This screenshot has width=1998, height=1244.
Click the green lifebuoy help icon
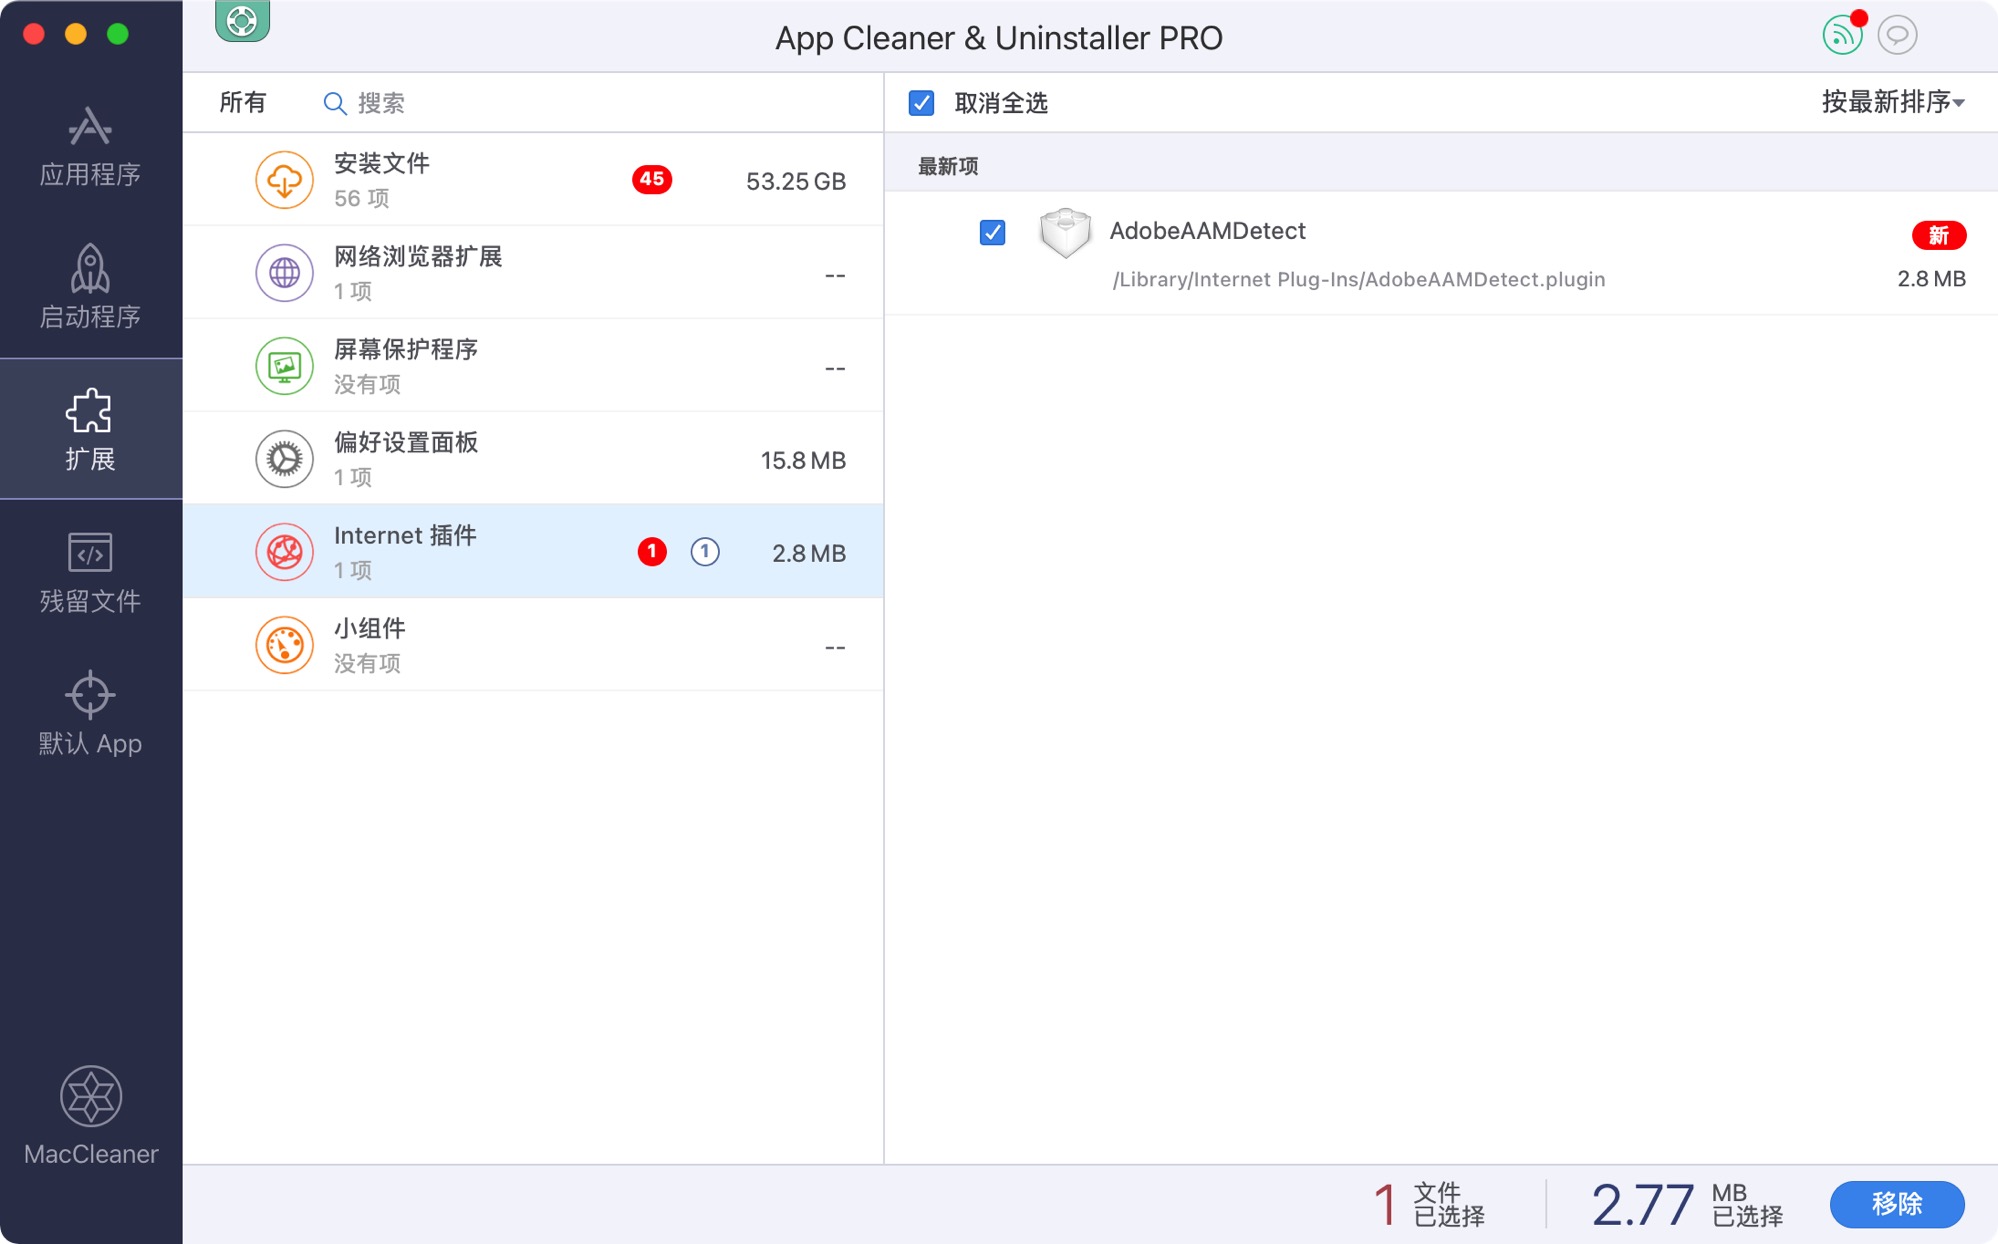click(x=242, y=21)
